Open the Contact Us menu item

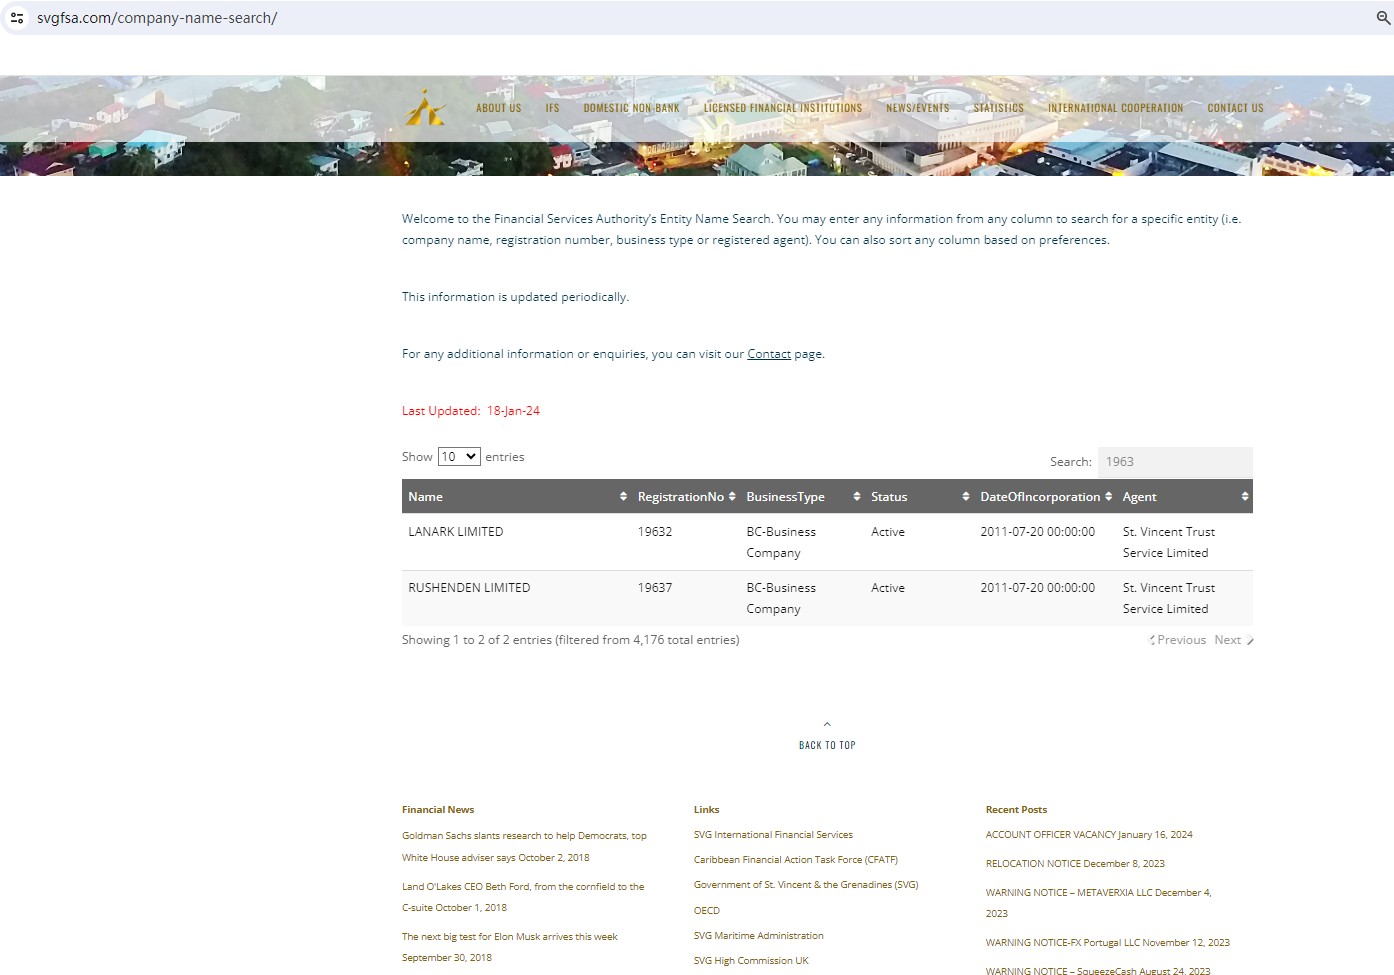tap(1236, 108)
